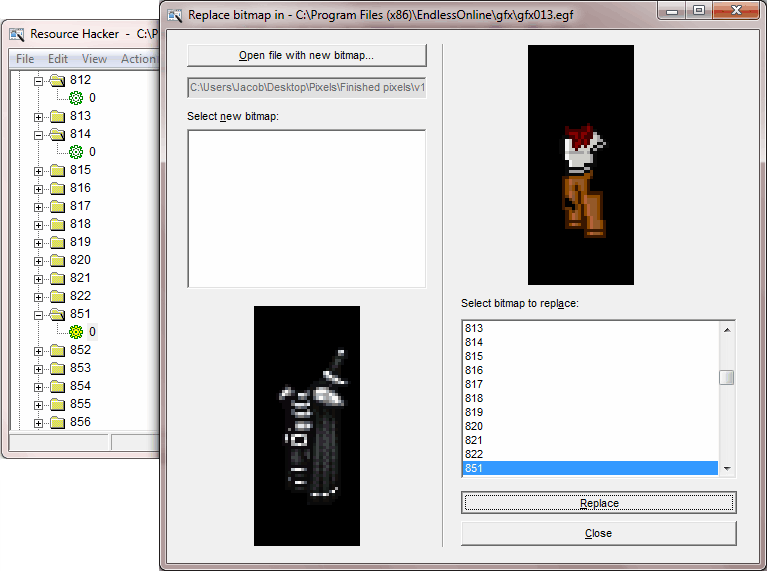
Task: Collapse the 851 tree node
Action: coord(38,316)
